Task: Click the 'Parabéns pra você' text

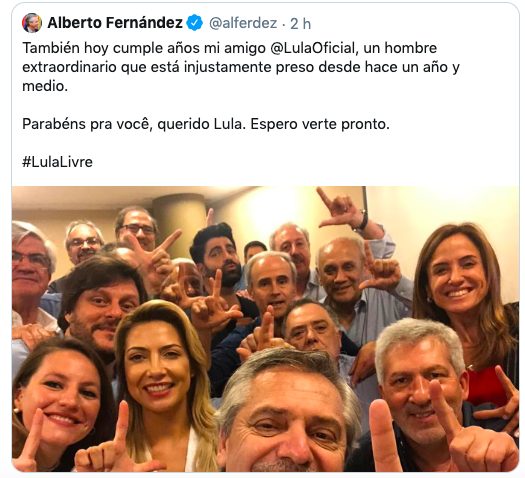Action: [87, 124]
